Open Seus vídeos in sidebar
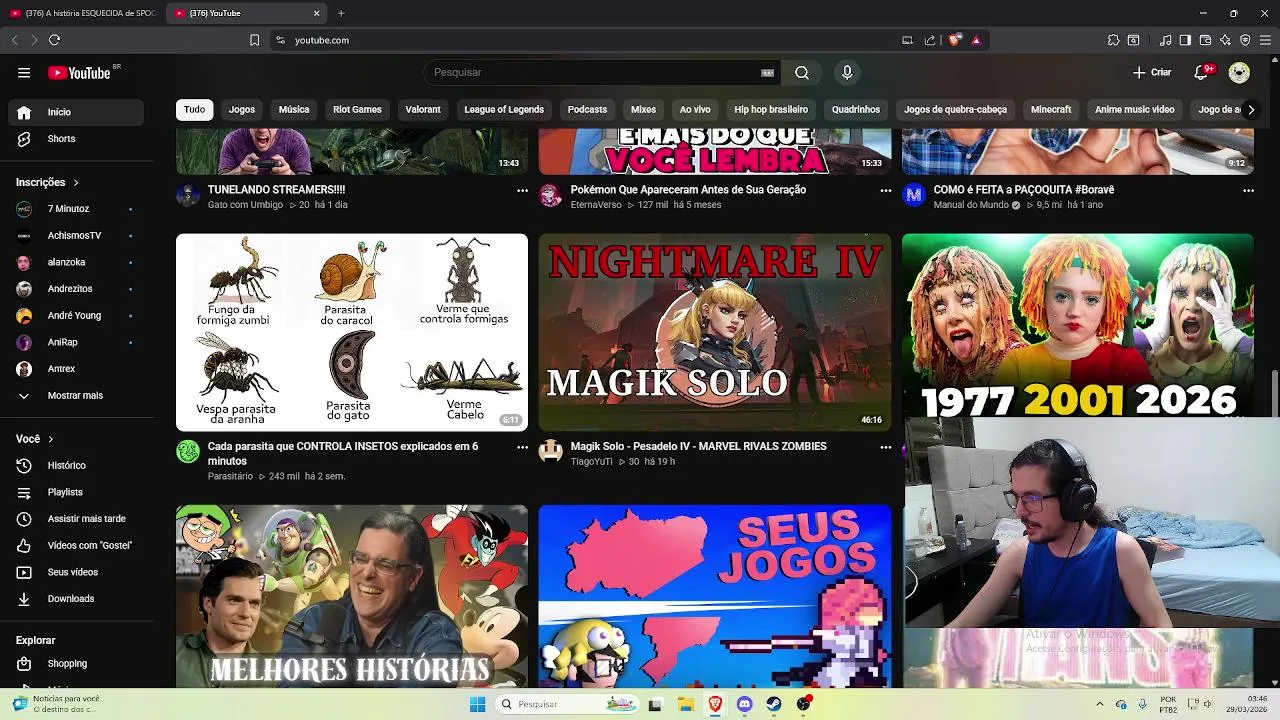This screenshot has width=1280, height=720. coord(76,572)
